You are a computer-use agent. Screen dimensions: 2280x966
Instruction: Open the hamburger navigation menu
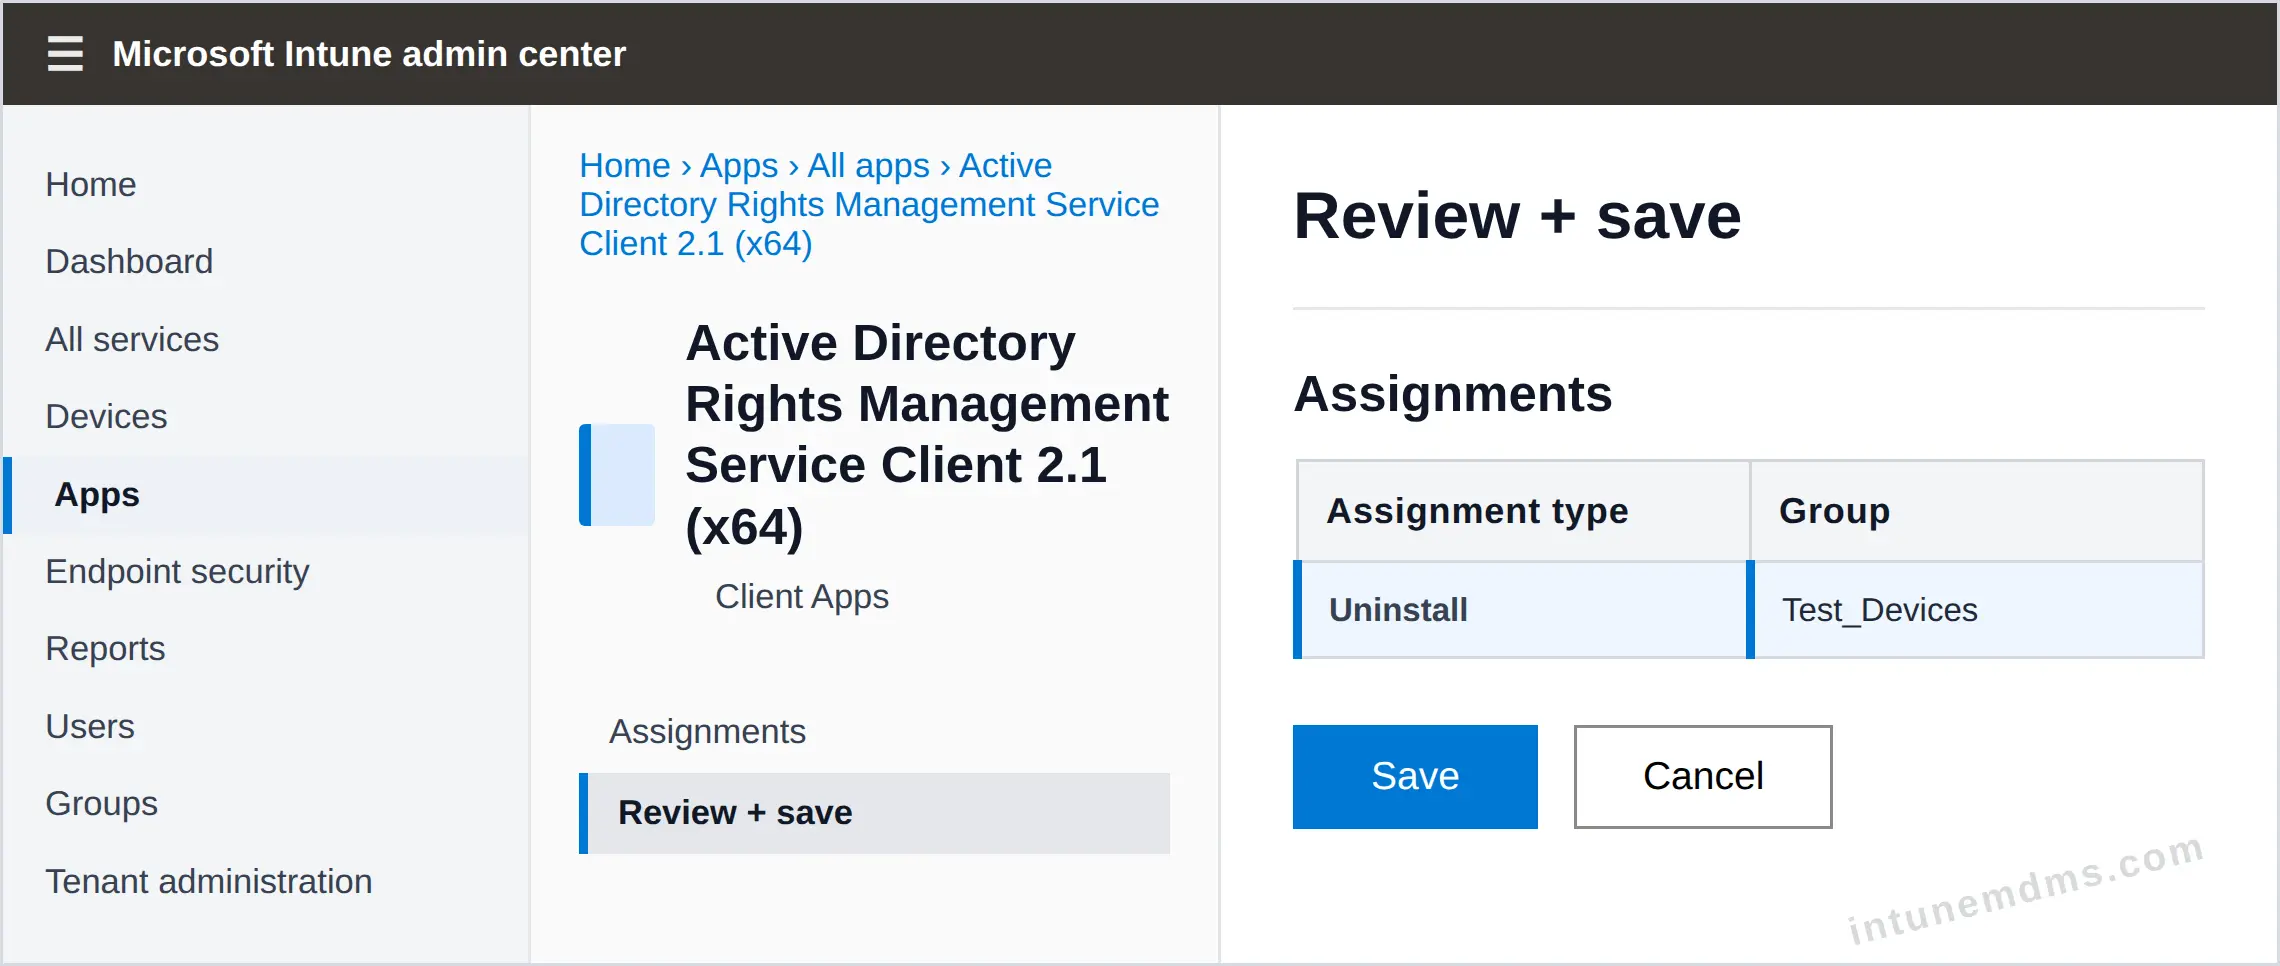65,54
